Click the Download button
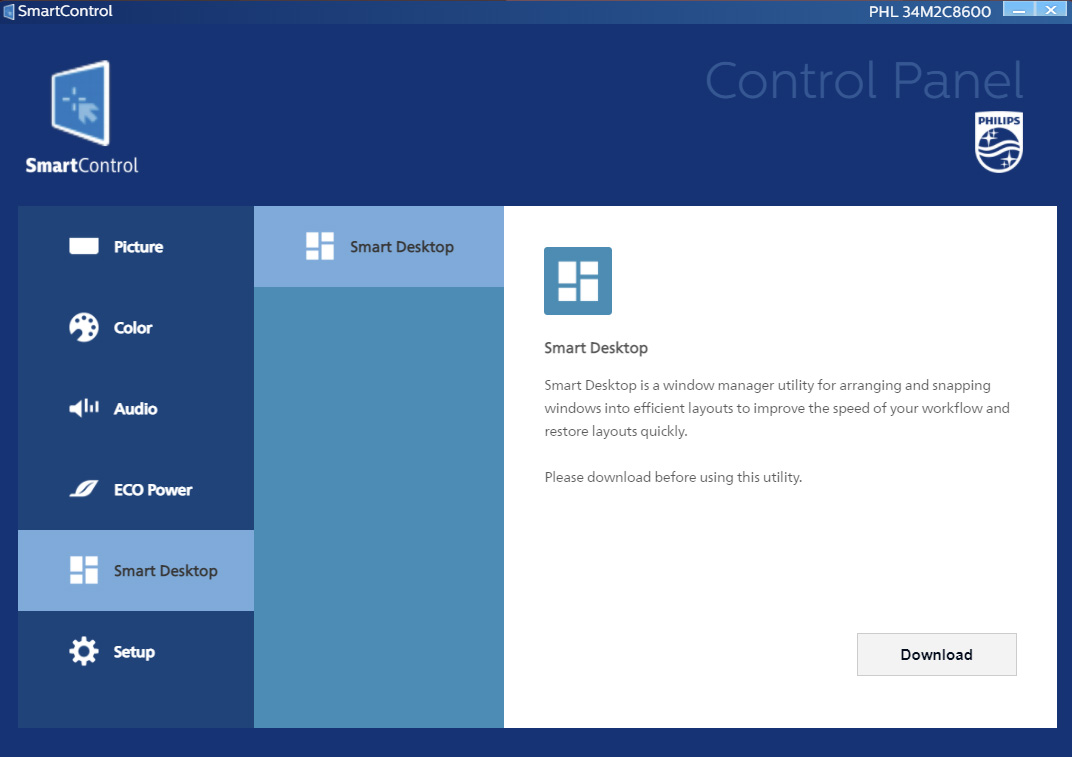1072x757 pixels. point(937,654)
